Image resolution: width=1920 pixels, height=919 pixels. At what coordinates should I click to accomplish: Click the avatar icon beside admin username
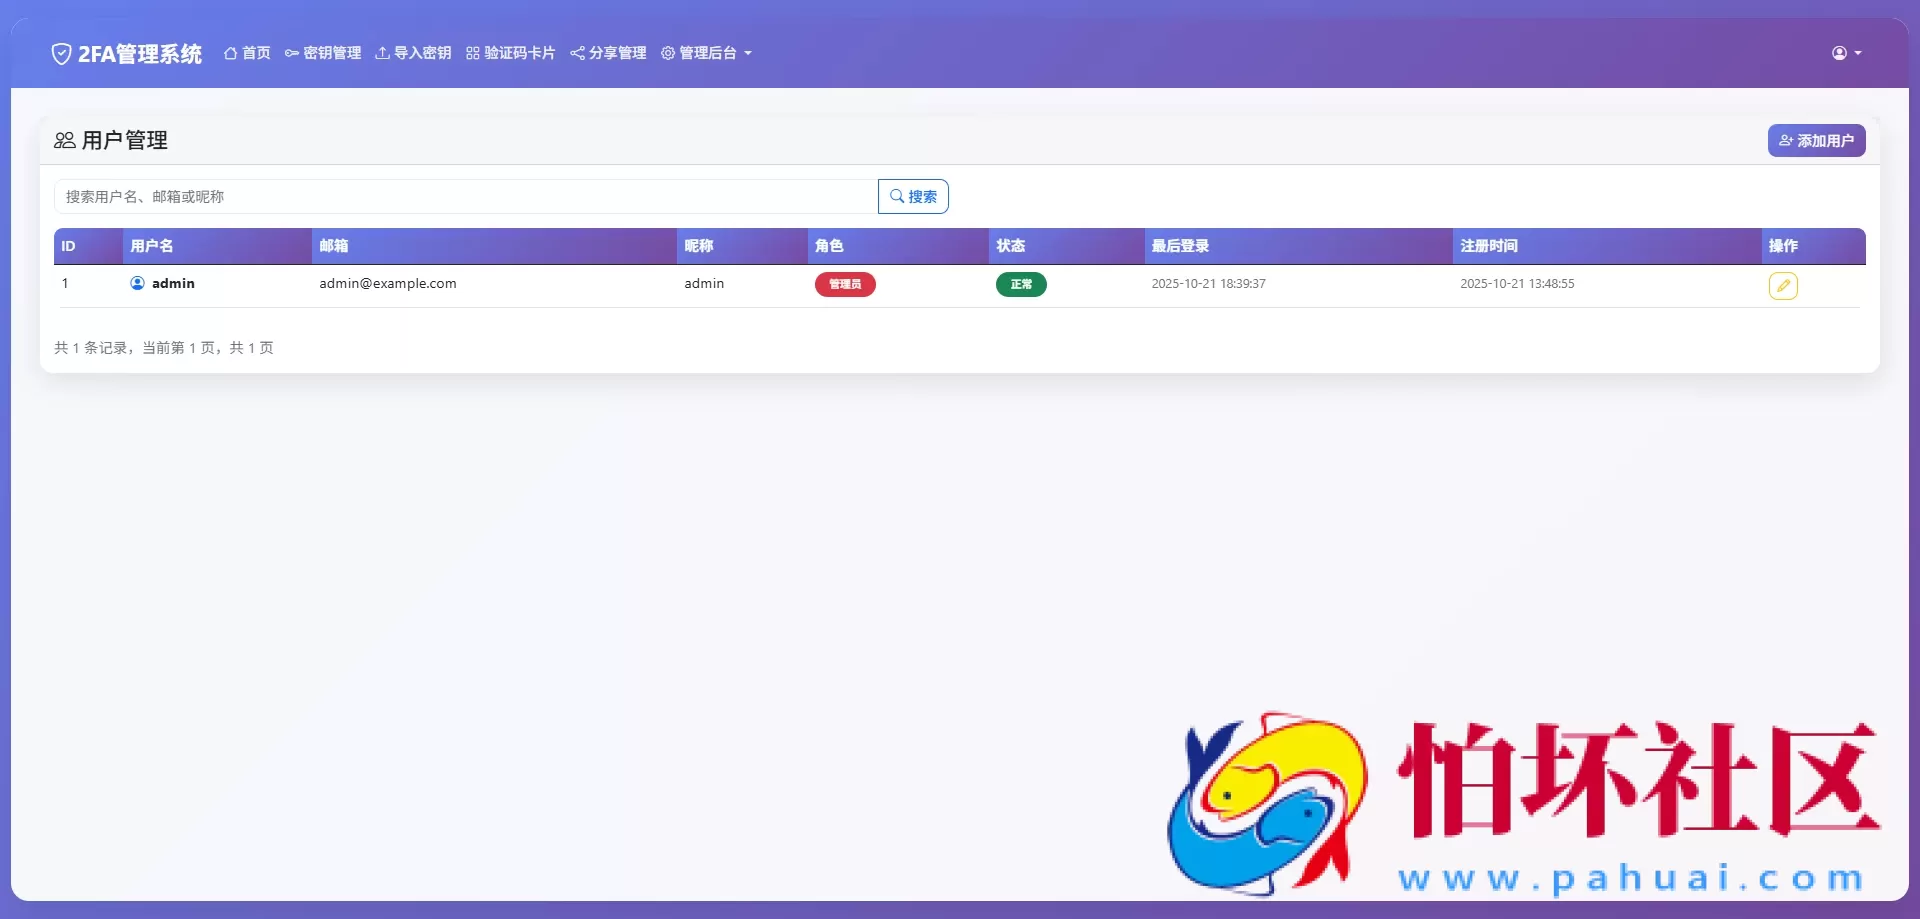(x=137, y=283)
